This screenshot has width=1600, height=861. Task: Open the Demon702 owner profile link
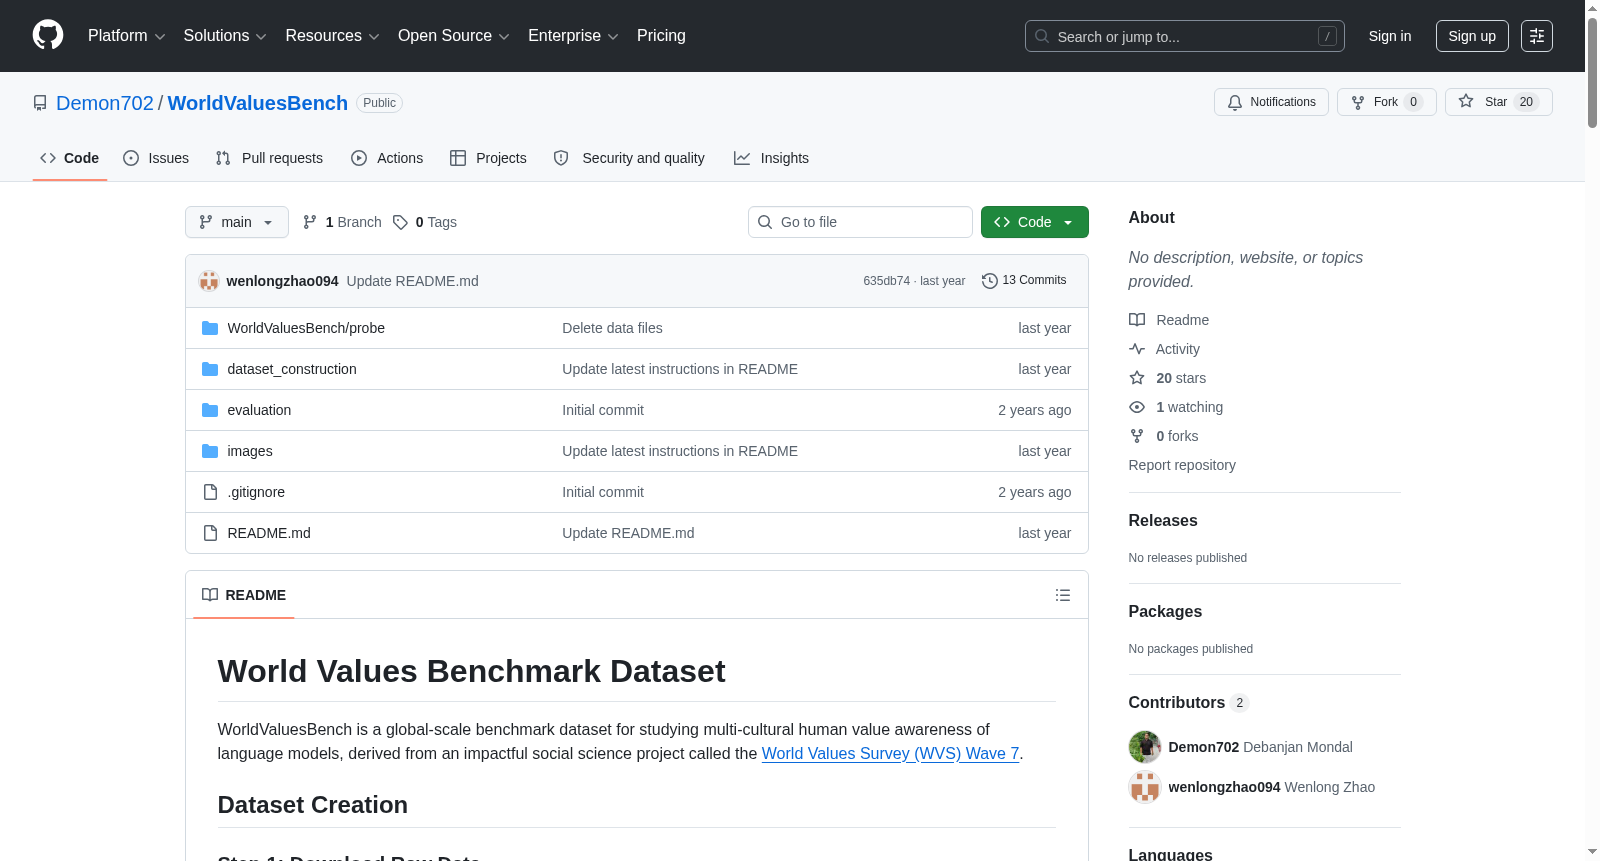(x=105, y=103)
